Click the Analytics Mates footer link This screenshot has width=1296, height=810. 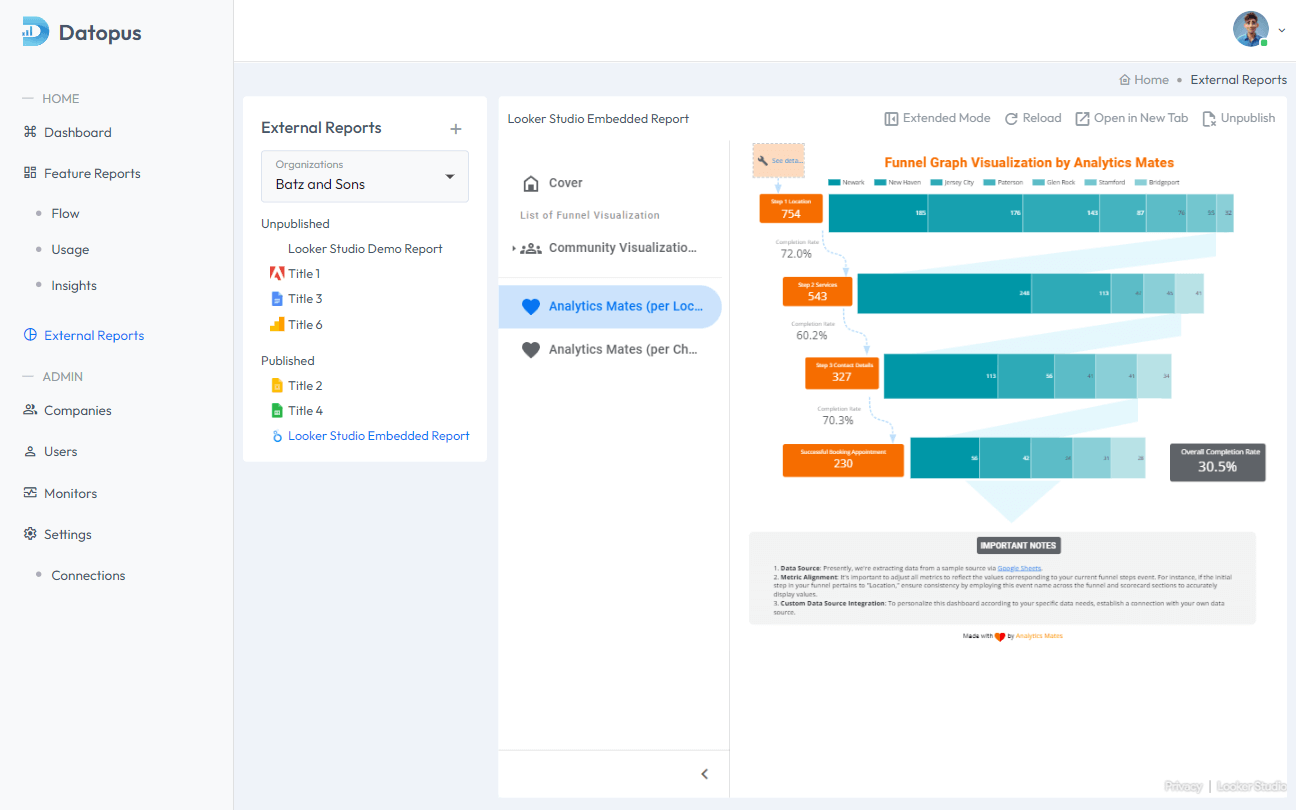[1039, 636]
